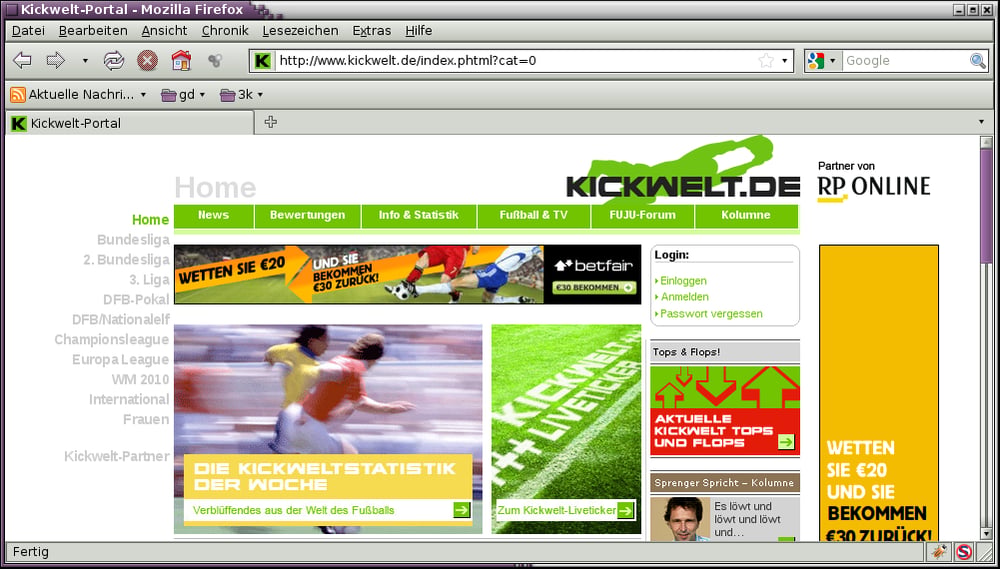The image size is (1000, 569).
Task: Open the Bearbeiten menu
Action: pos(93,31)
